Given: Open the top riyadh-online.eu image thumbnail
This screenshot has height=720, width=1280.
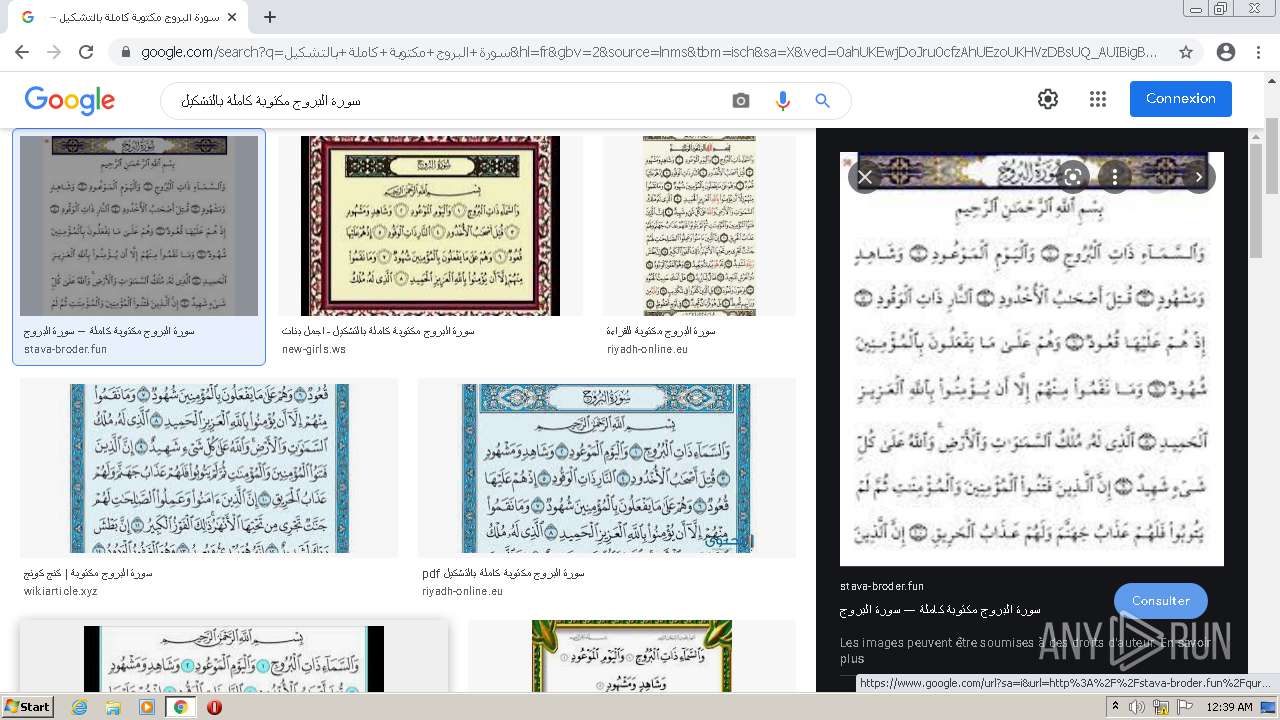Looking at the screenshot, I should (x=699, y=226).
